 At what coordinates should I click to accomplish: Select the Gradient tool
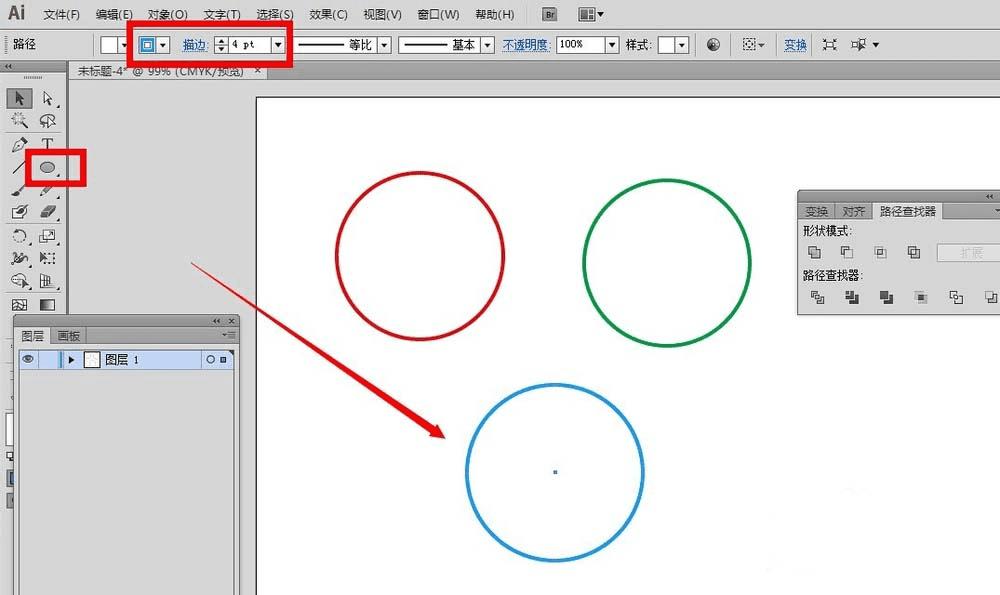pos(48,305)
